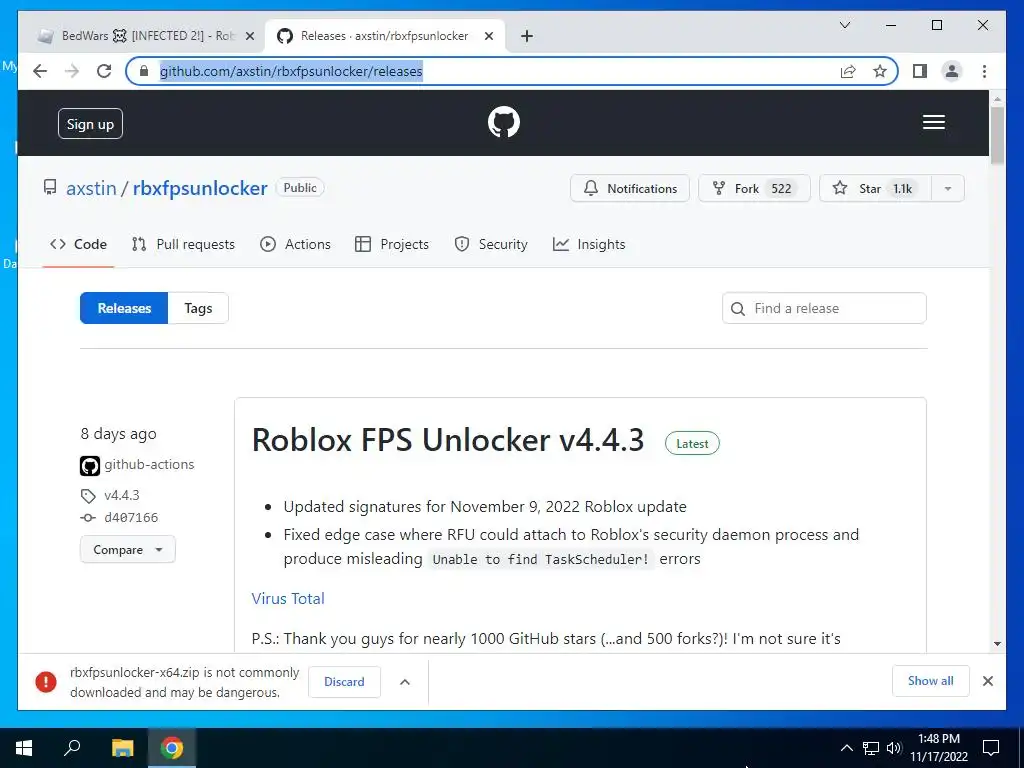Click the Sign up button
The height and width of the screenshot is (768, 1024).
pyautogui.click(x=90, y=124)
